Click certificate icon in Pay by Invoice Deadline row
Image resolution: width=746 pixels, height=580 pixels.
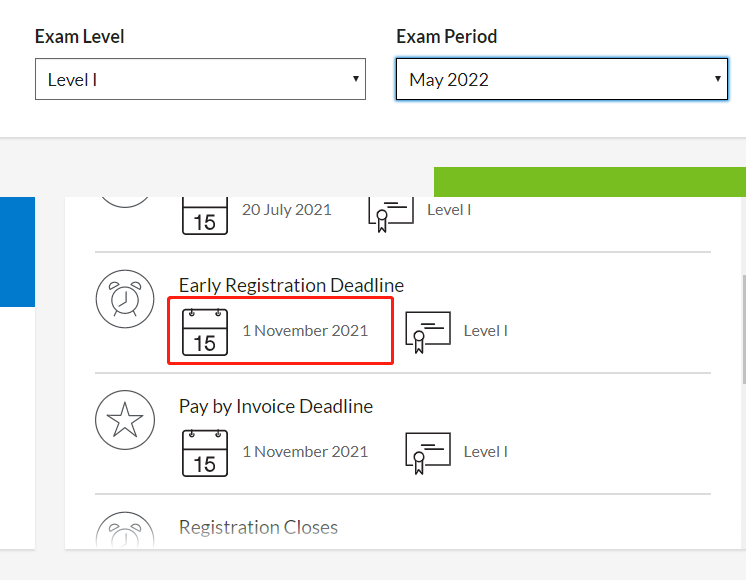pos(428,452)
